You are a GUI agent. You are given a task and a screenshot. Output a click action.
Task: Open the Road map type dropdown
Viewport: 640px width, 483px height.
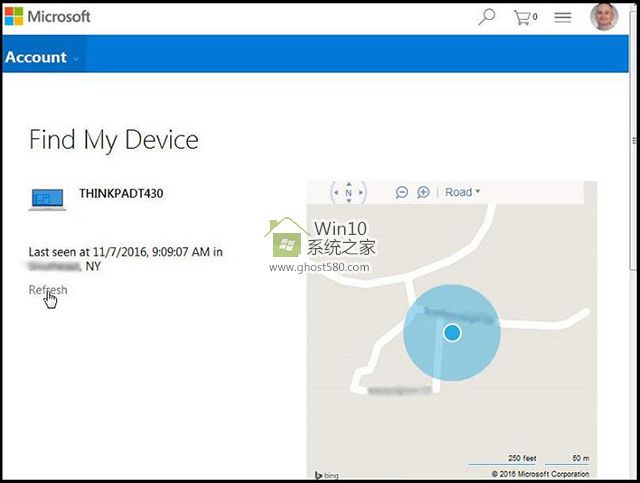click(462, 192)
